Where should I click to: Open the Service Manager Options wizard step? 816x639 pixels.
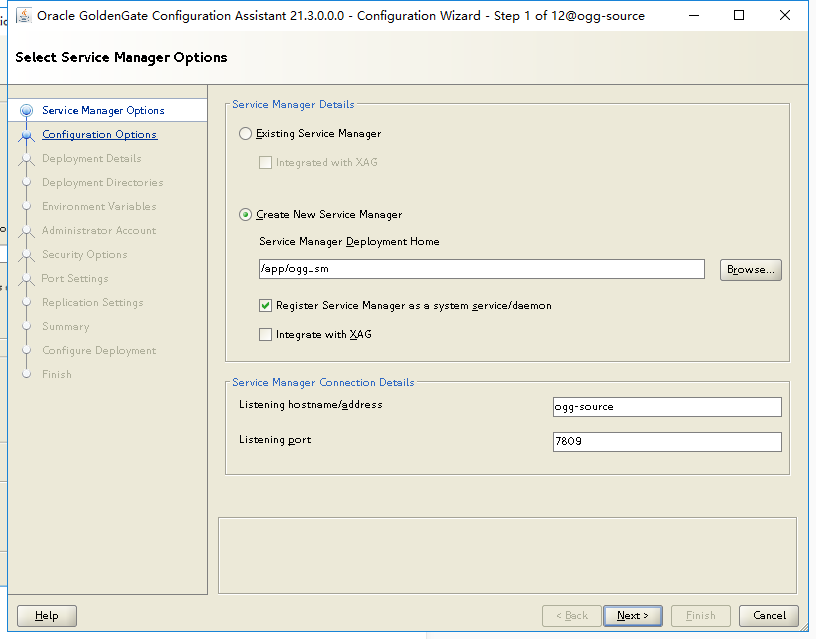point(103,110)
